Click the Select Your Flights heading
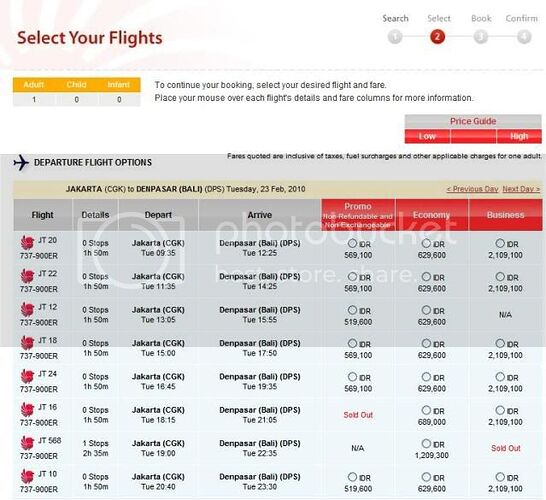This screenshot has width=546, height=500. pyautogui.click(x=90, y=38)
